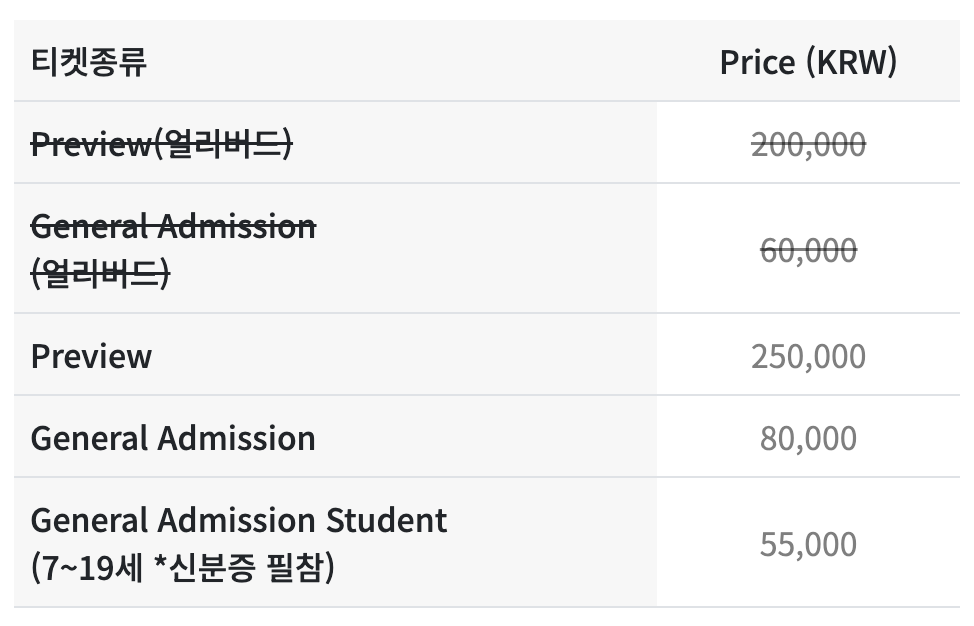Click the word Student in the last row
The width and height of the screenshot is (974, 626).
coord(386,520)
